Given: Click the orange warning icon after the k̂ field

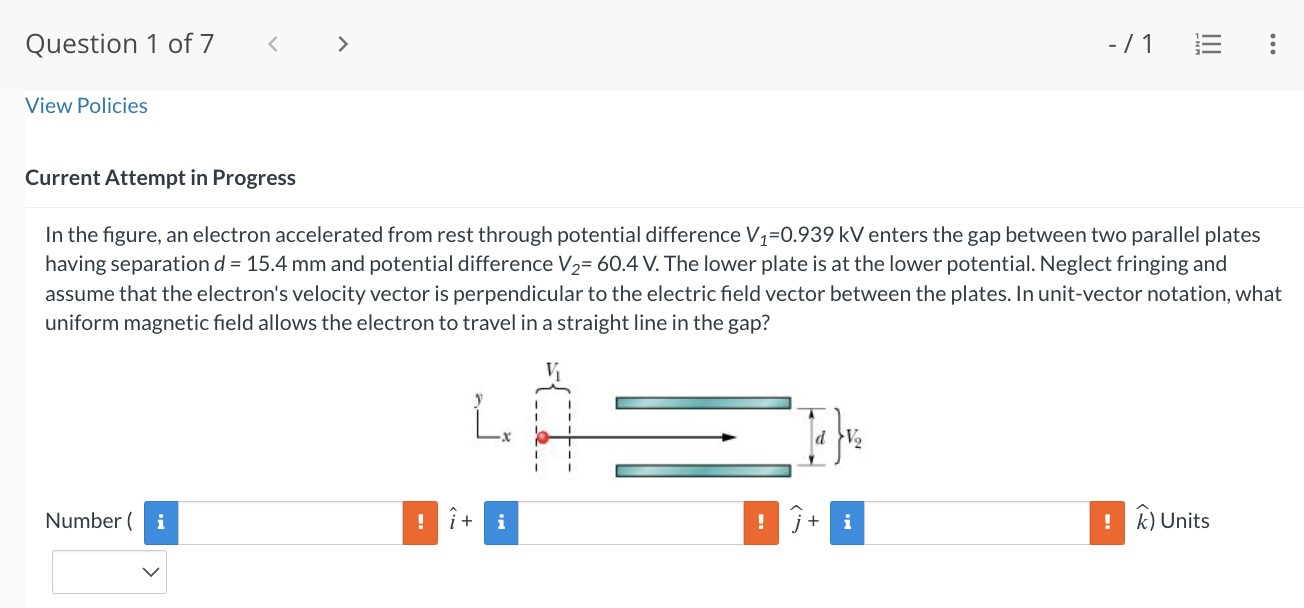Looking at the screenshot, I should pyautogui.click(x=1106, y=522).
